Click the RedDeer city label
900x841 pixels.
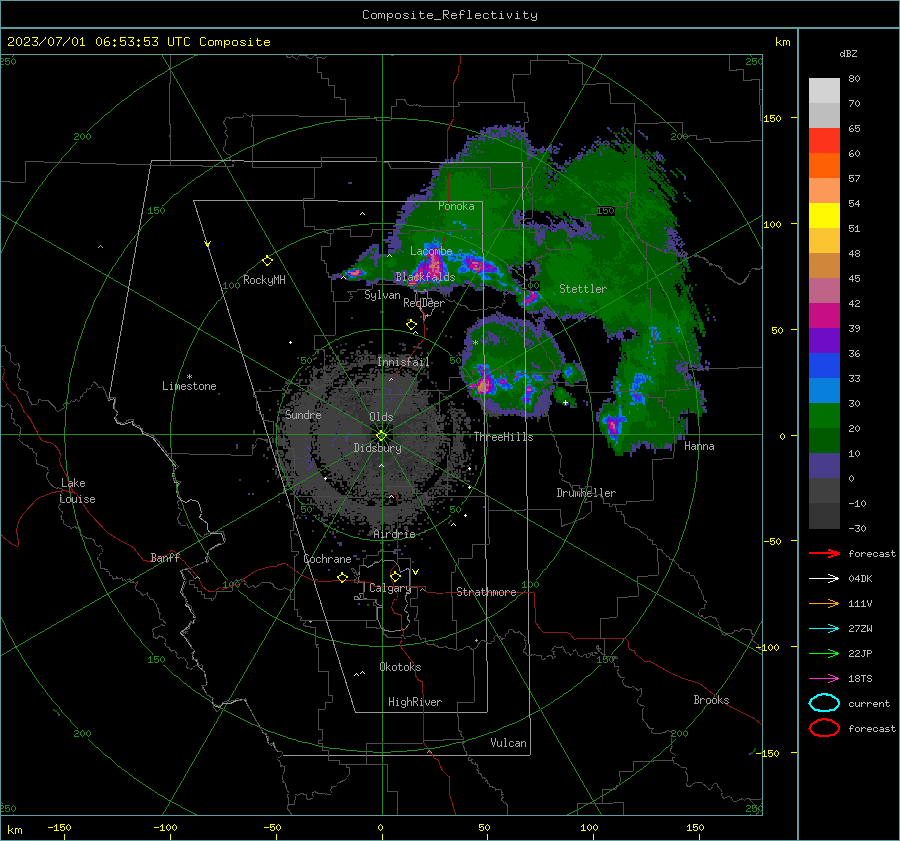point(424,303)
